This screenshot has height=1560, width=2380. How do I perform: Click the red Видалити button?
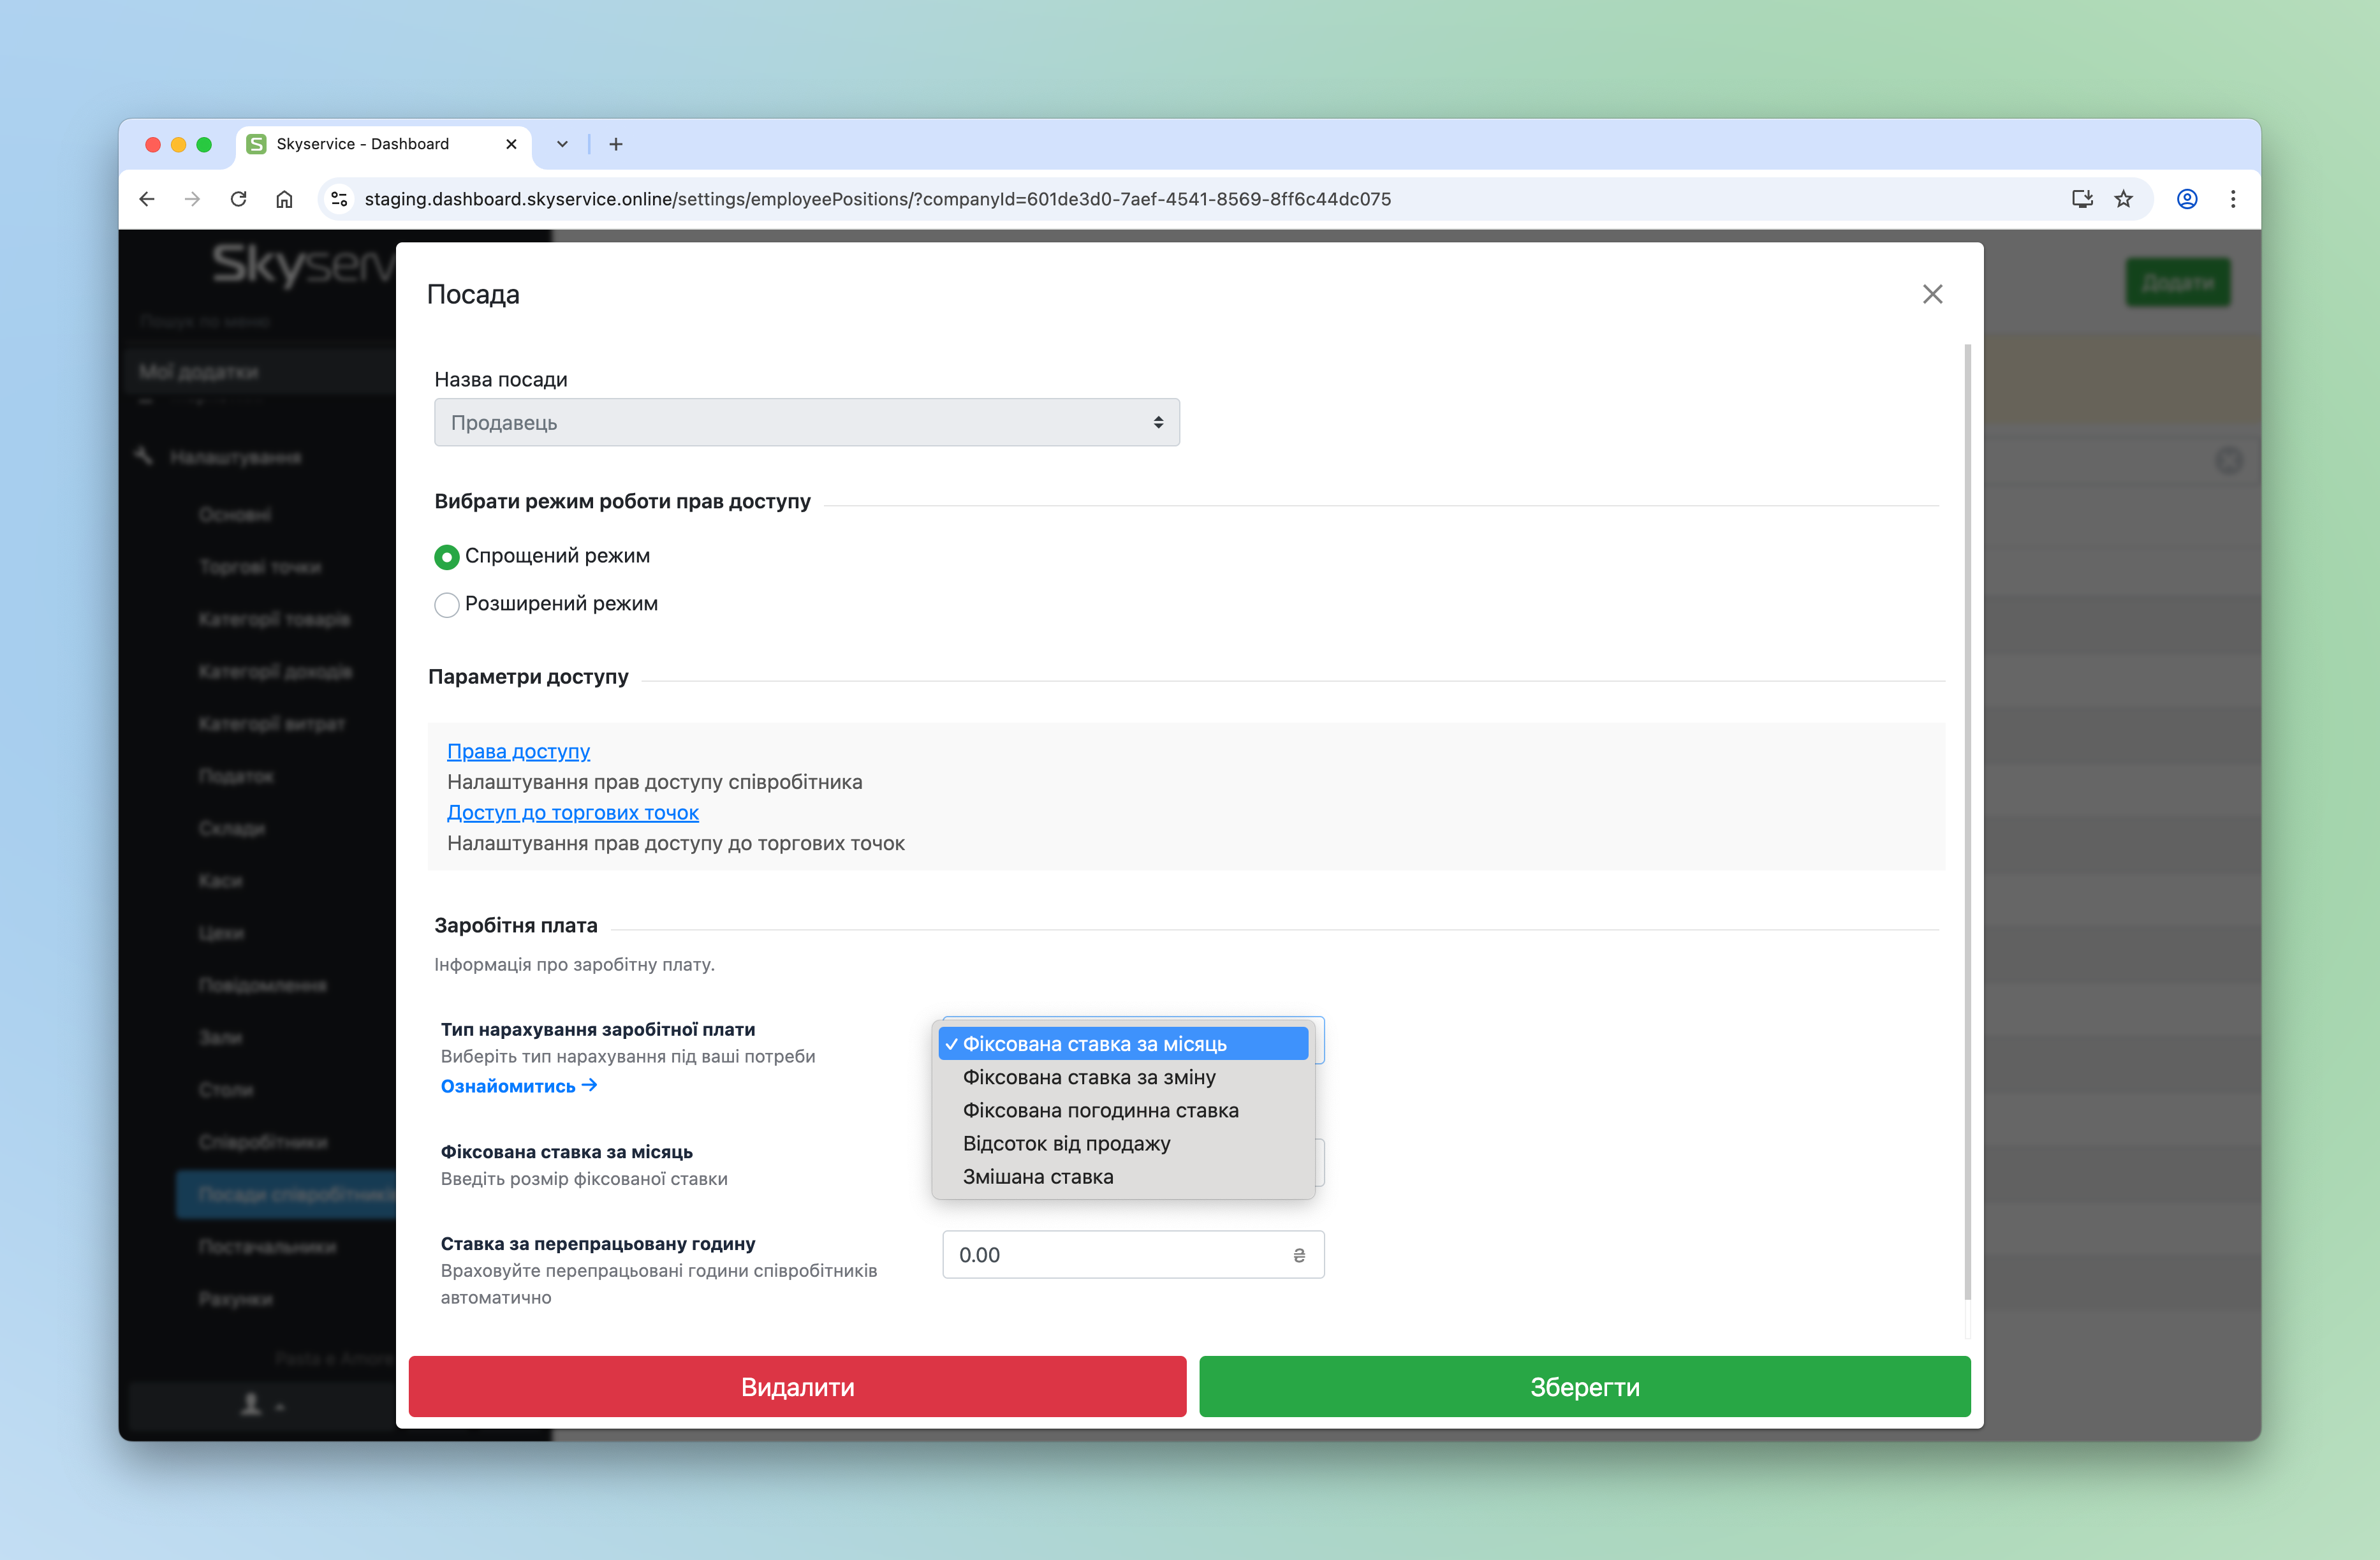797,1387
